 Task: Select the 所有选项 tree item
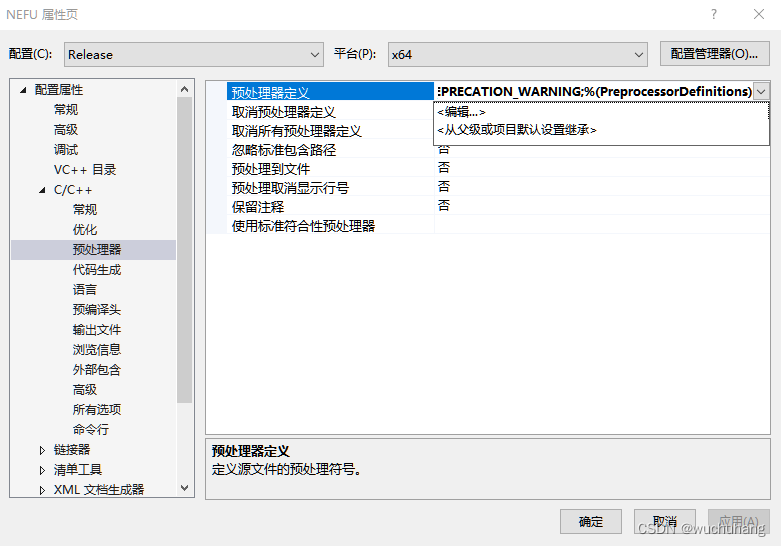click(97, 410)
